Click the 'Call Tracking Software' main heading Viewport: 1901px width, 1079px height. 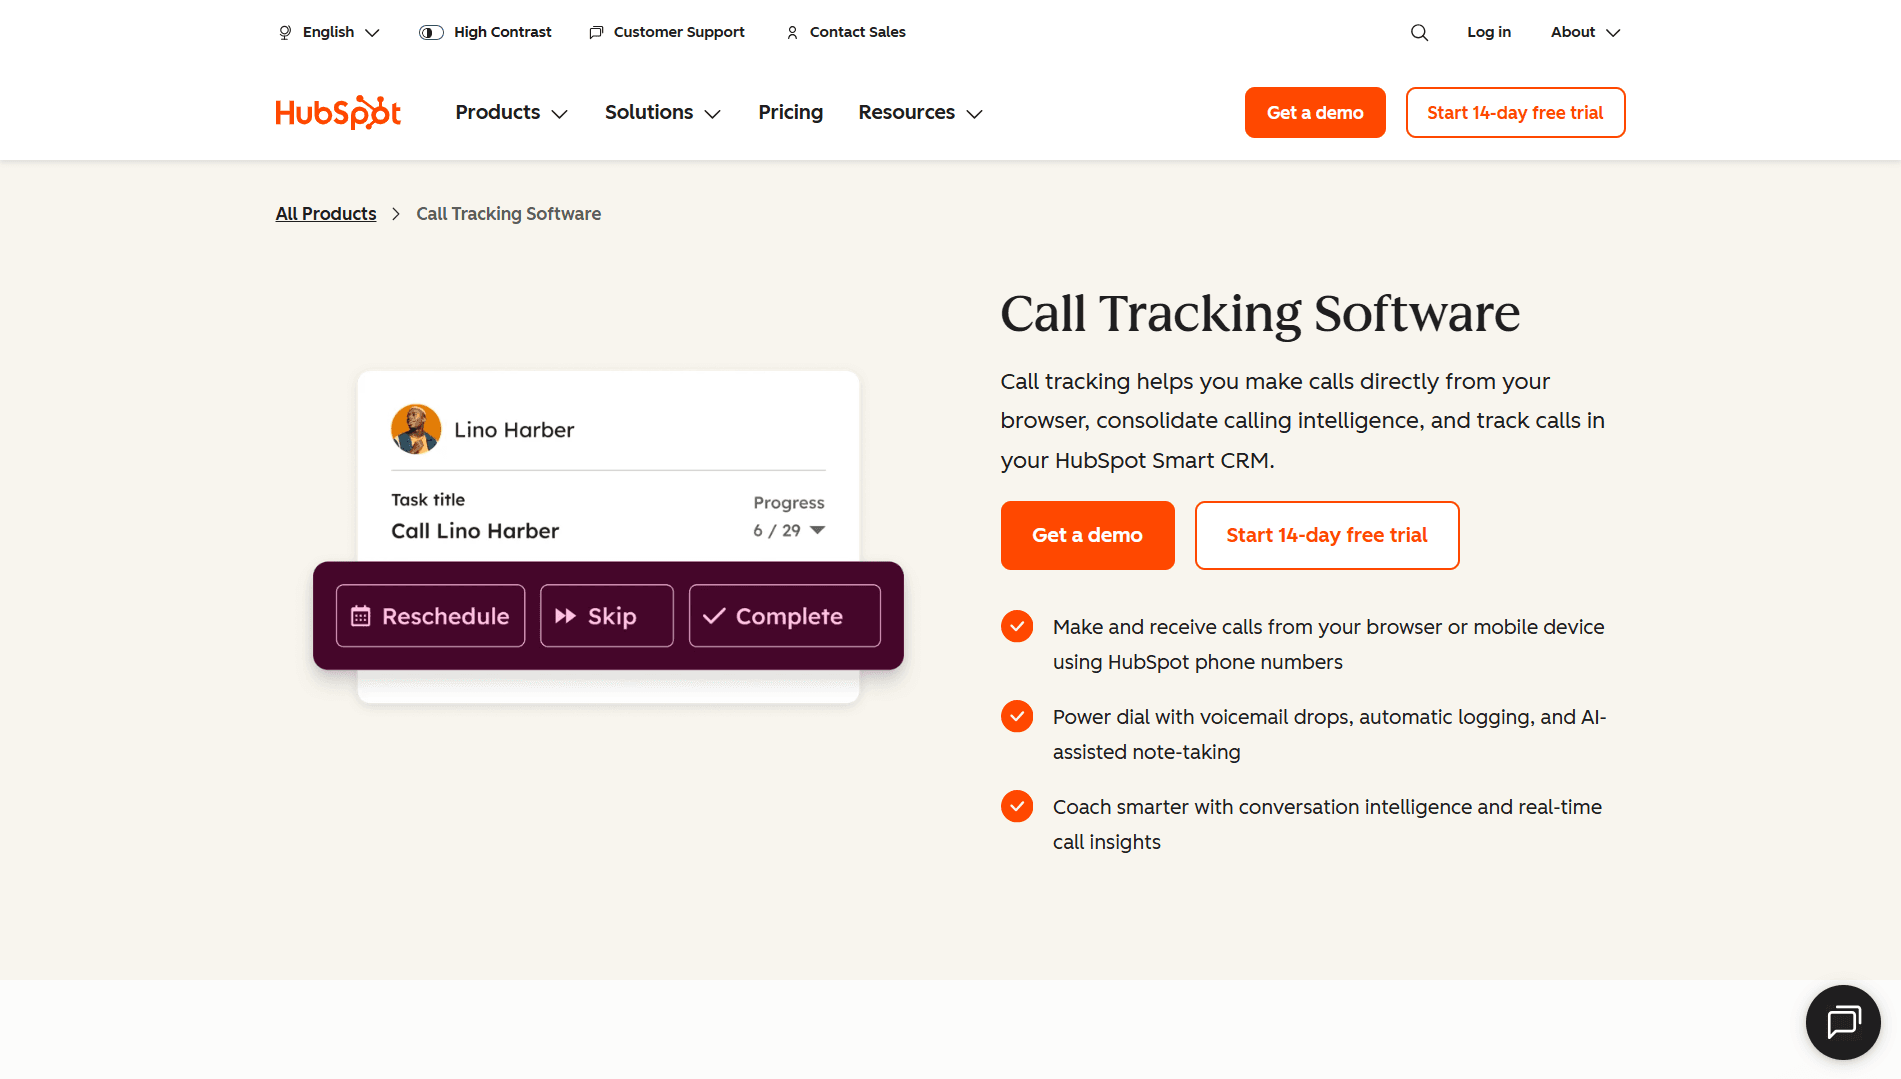[1260, 314]
